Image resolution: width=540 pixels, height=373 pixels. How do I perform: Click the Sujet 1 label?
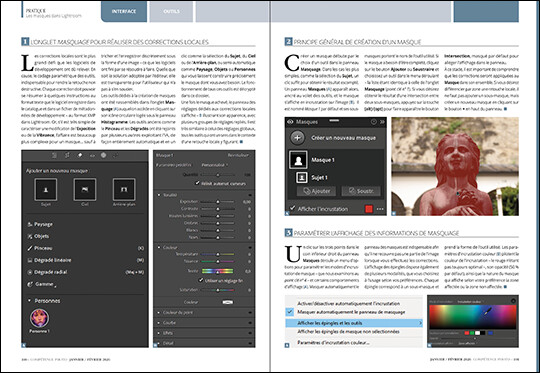pos(319,177)
